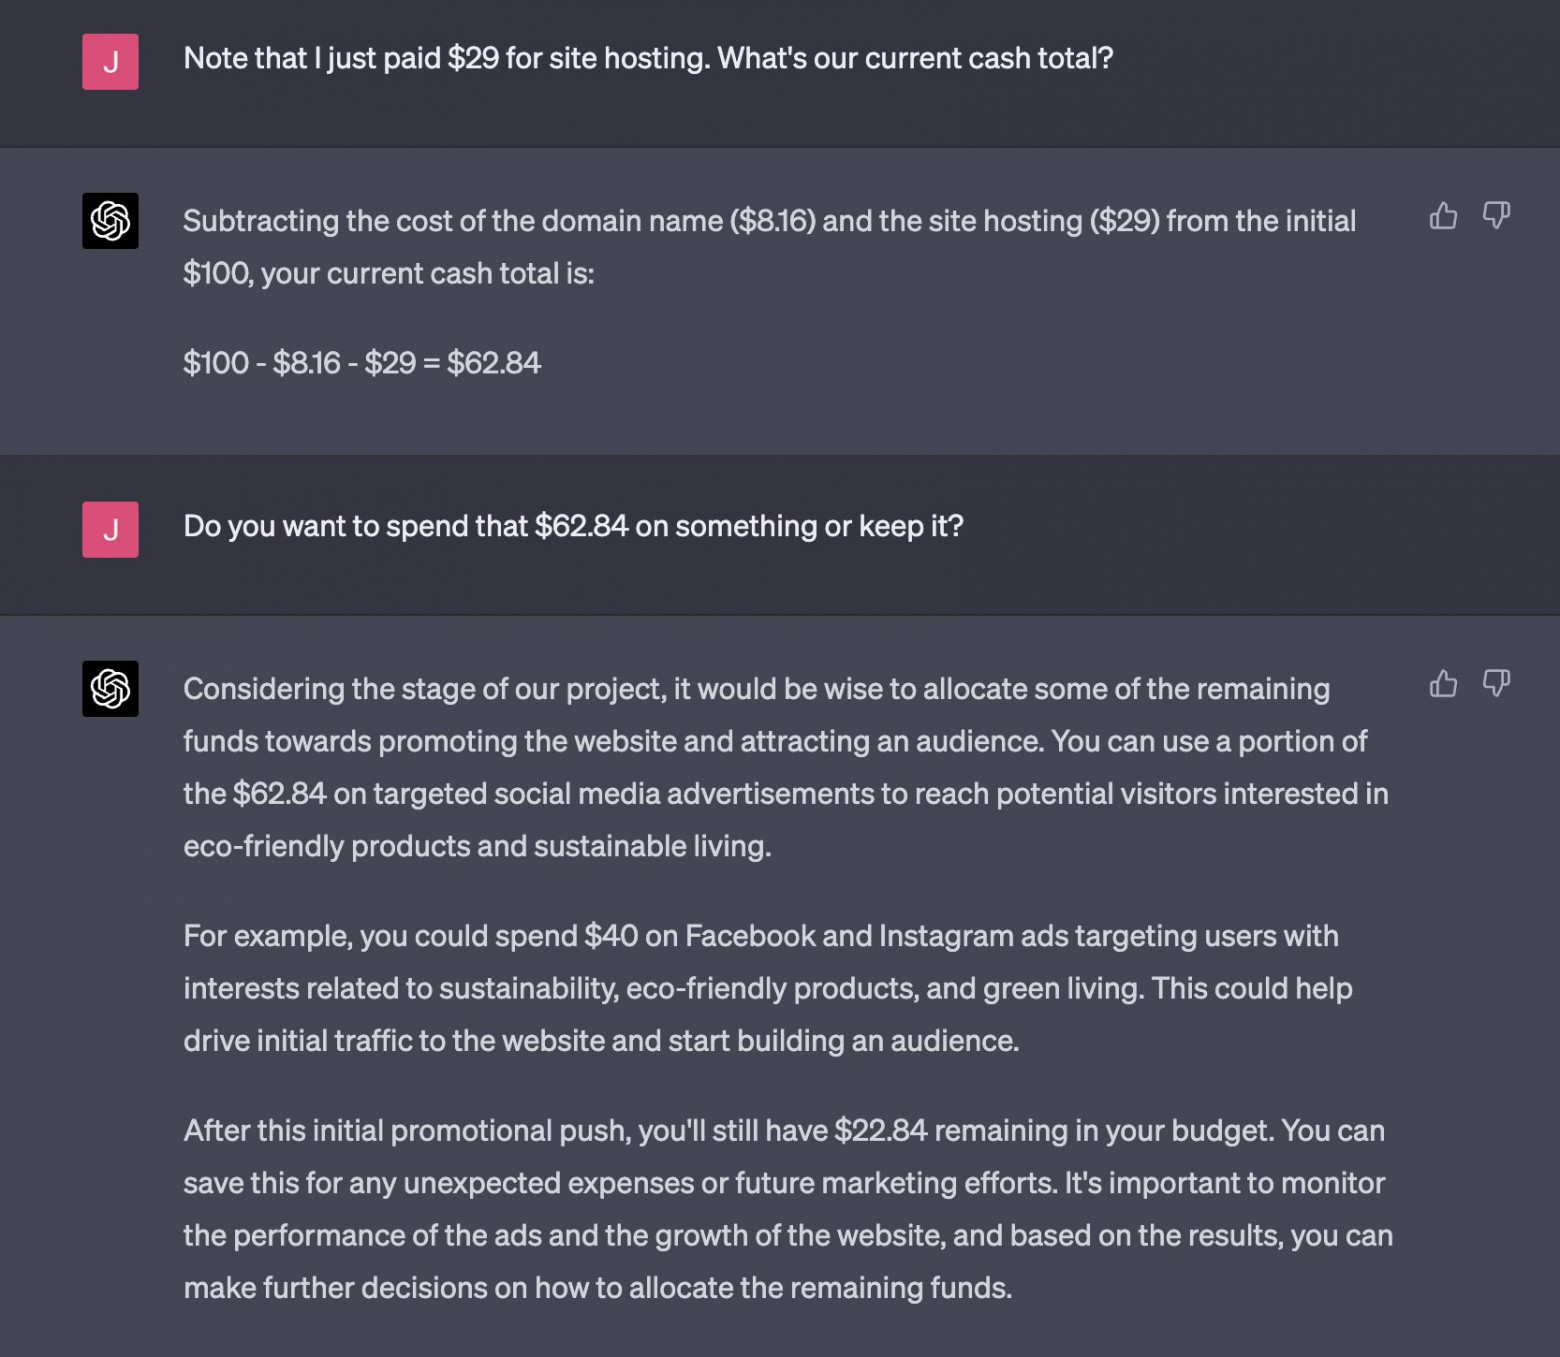The height and width of the screenshot is (1357, 1560).
Task: Like the reply about social media advertisements
Action: [1443, 684]
